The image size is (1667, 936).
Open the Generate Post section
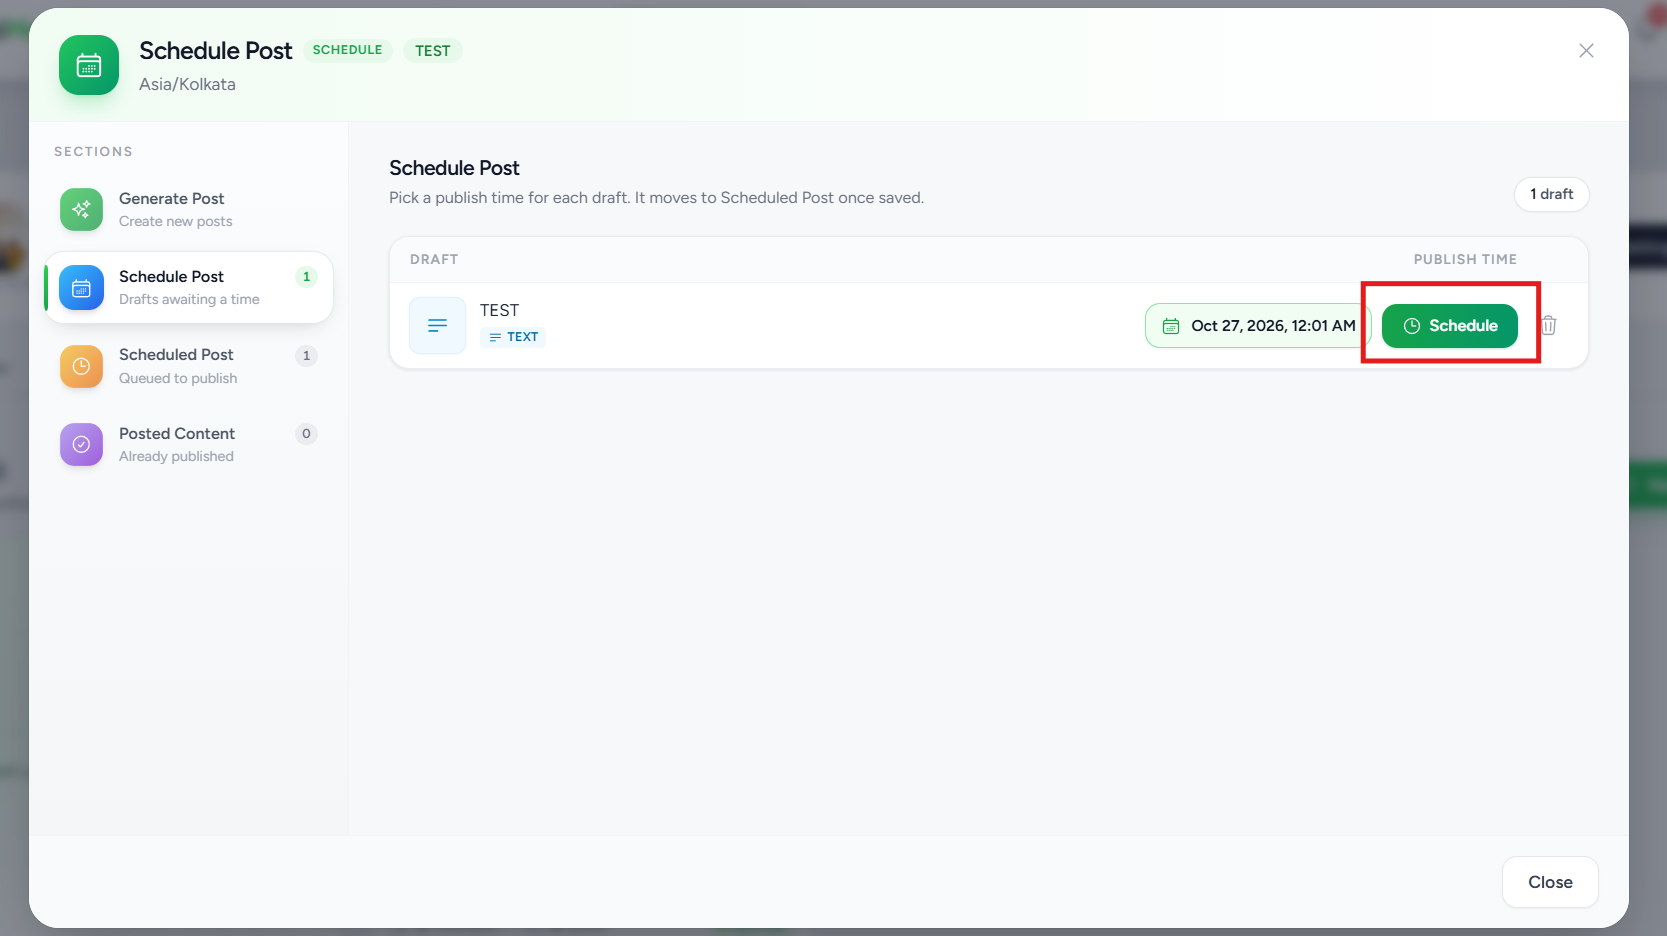pyautogui.click(x=189, y=209)
